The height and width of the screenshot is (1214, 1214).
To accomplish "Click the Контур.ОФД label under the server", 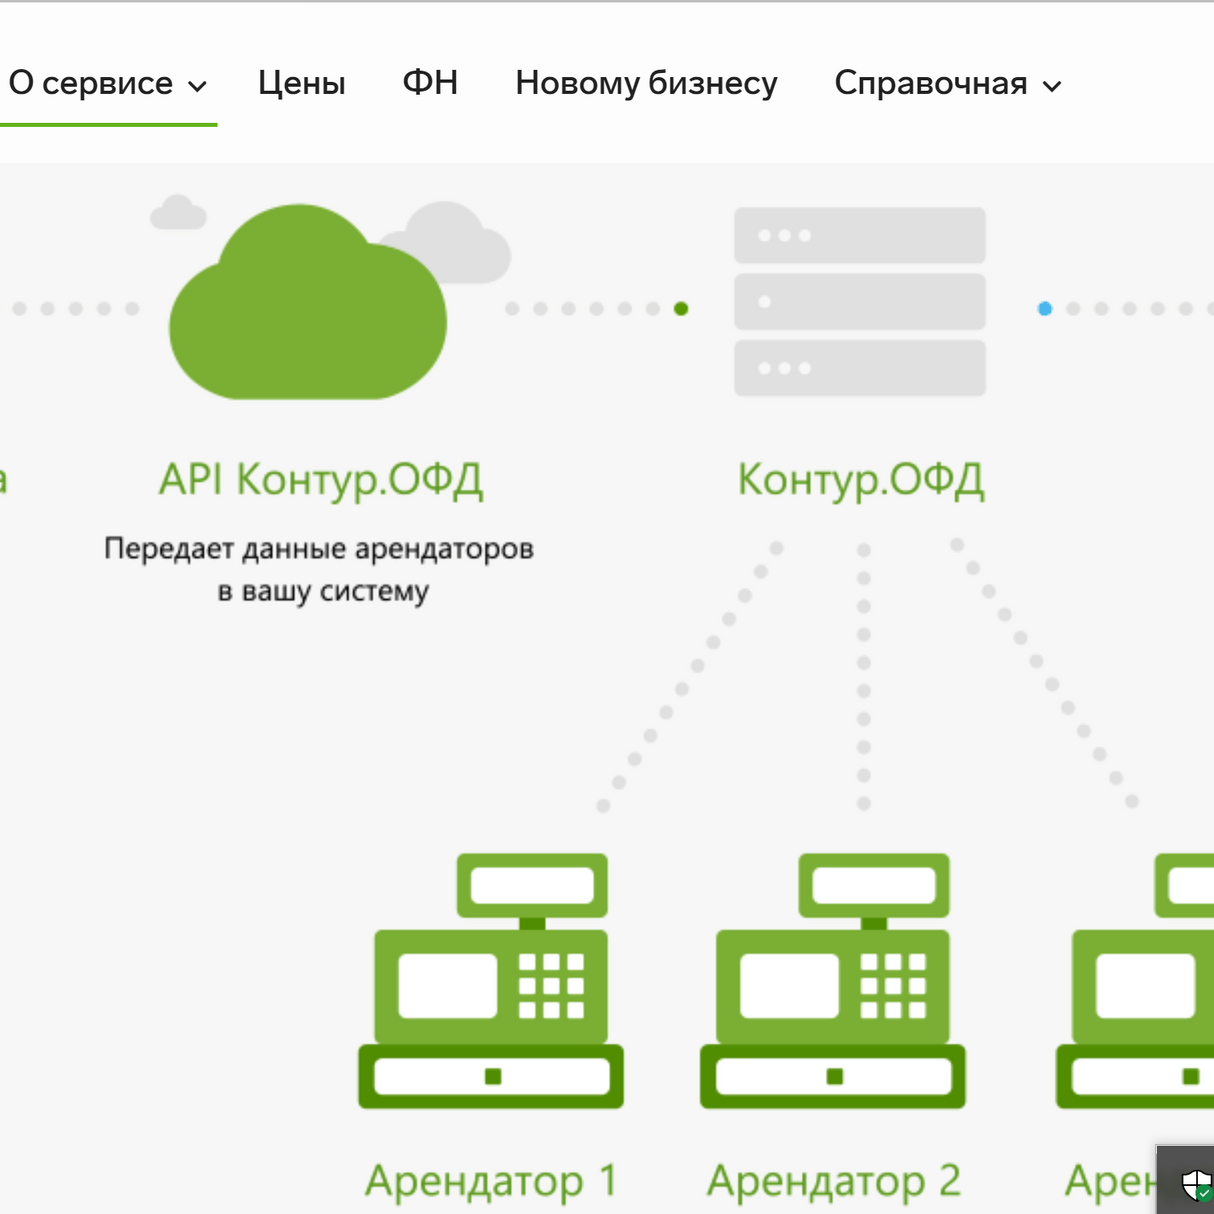I will click(861, 480).
